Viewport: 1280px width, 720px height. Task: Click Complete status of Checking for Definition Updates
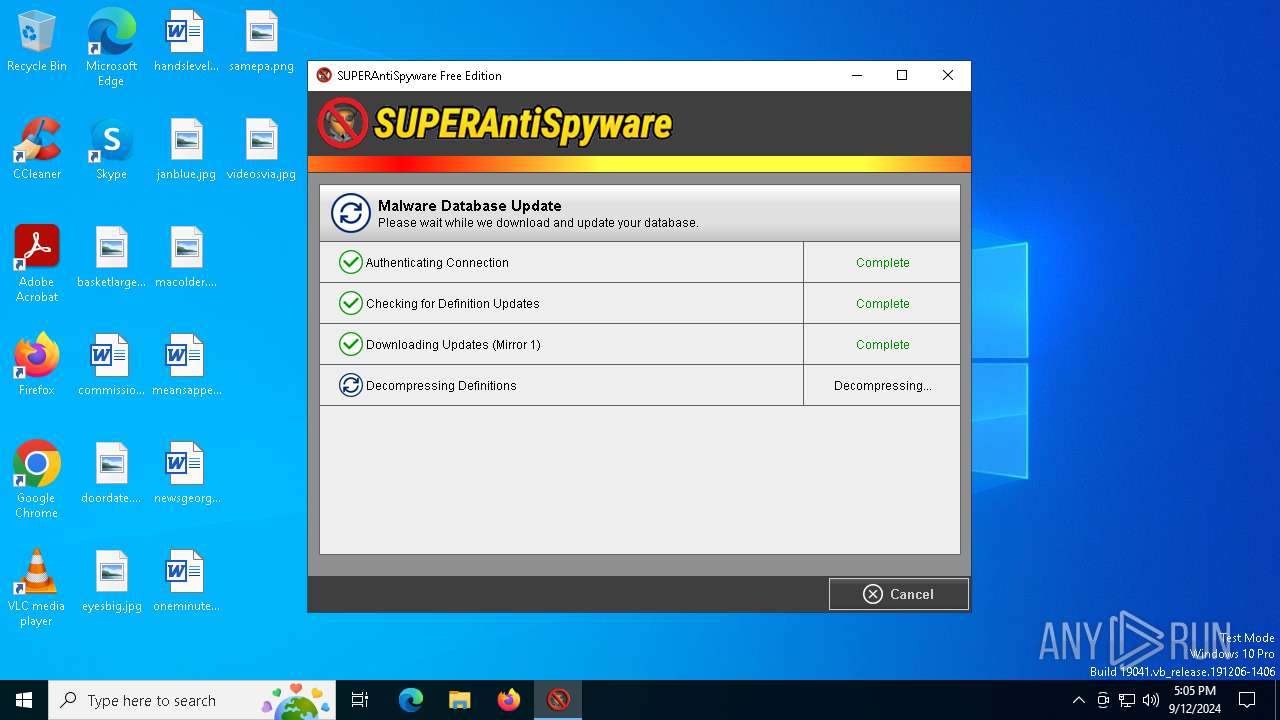click(x=882, y=304)
